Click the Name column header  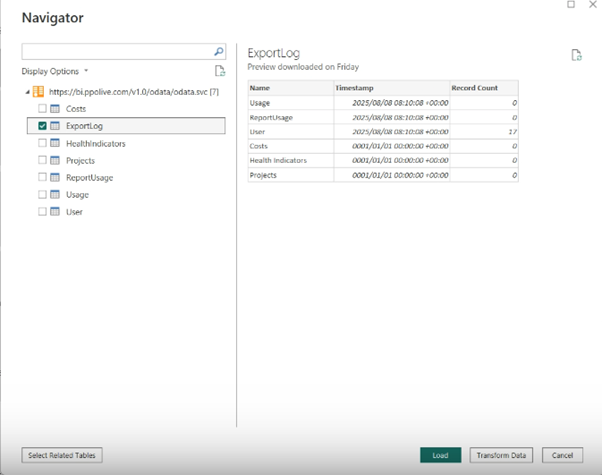pos(291,88)
